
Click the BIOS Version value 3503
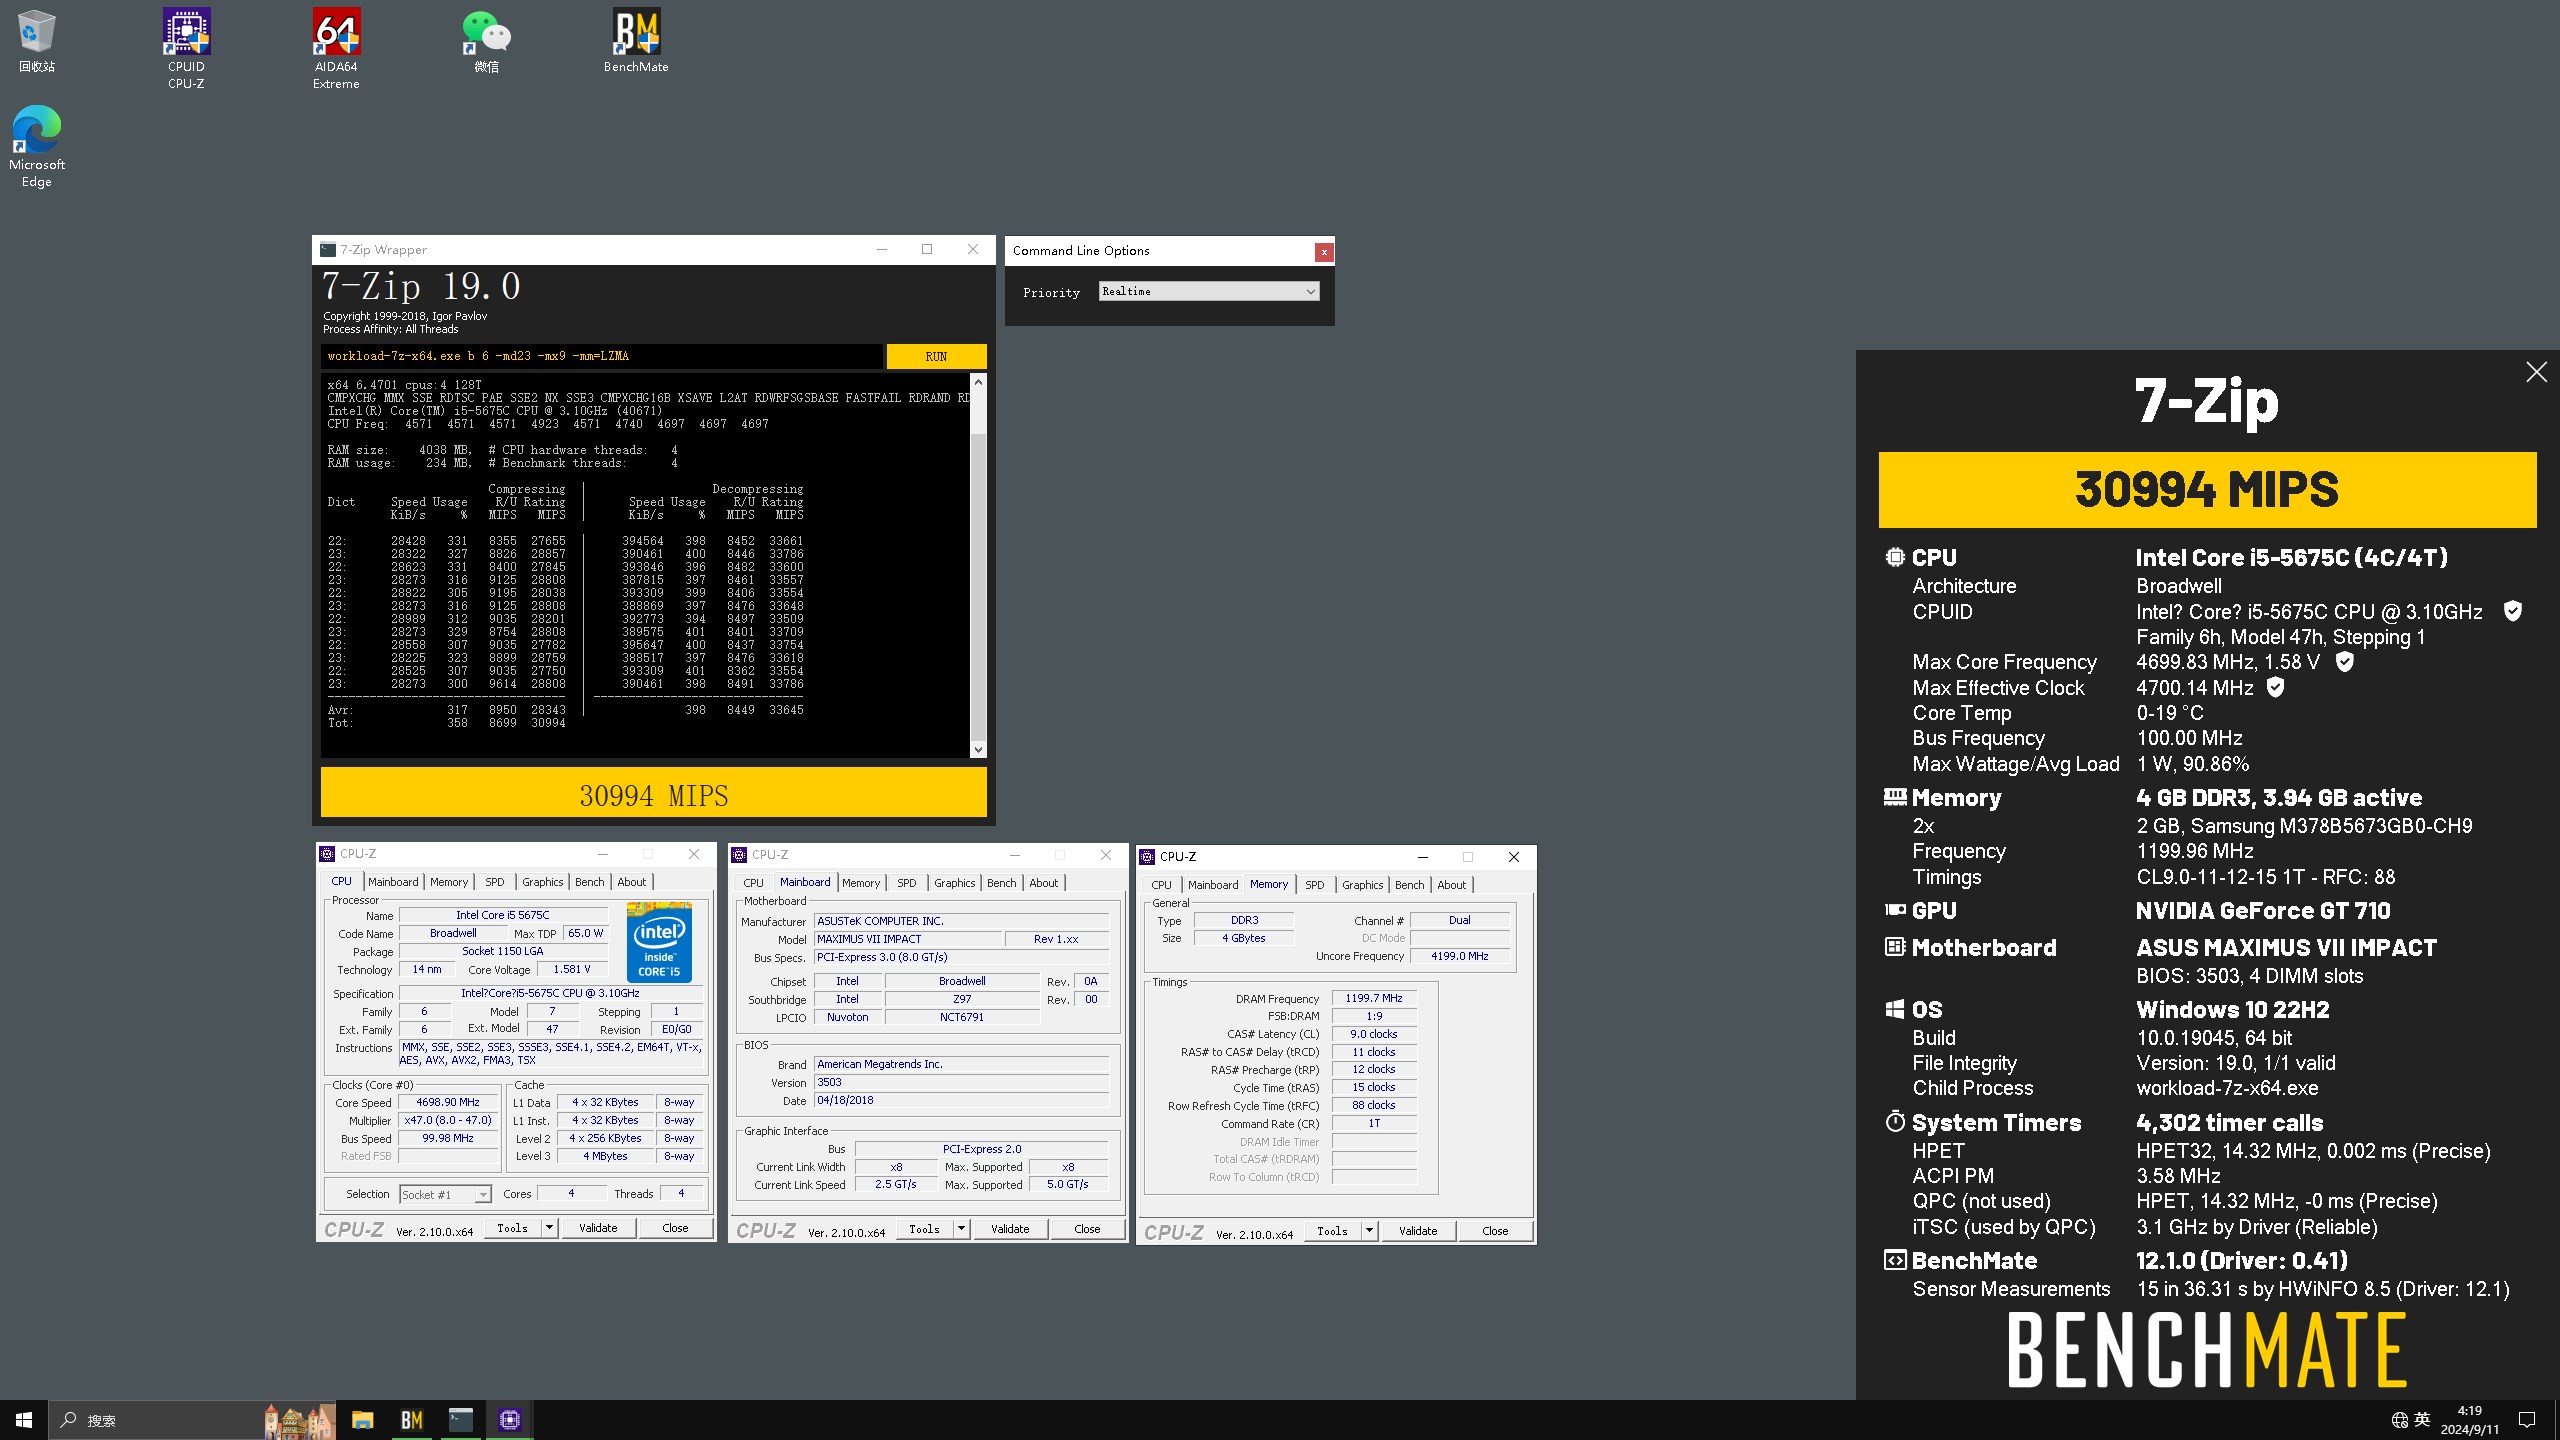coord(961,1082)
